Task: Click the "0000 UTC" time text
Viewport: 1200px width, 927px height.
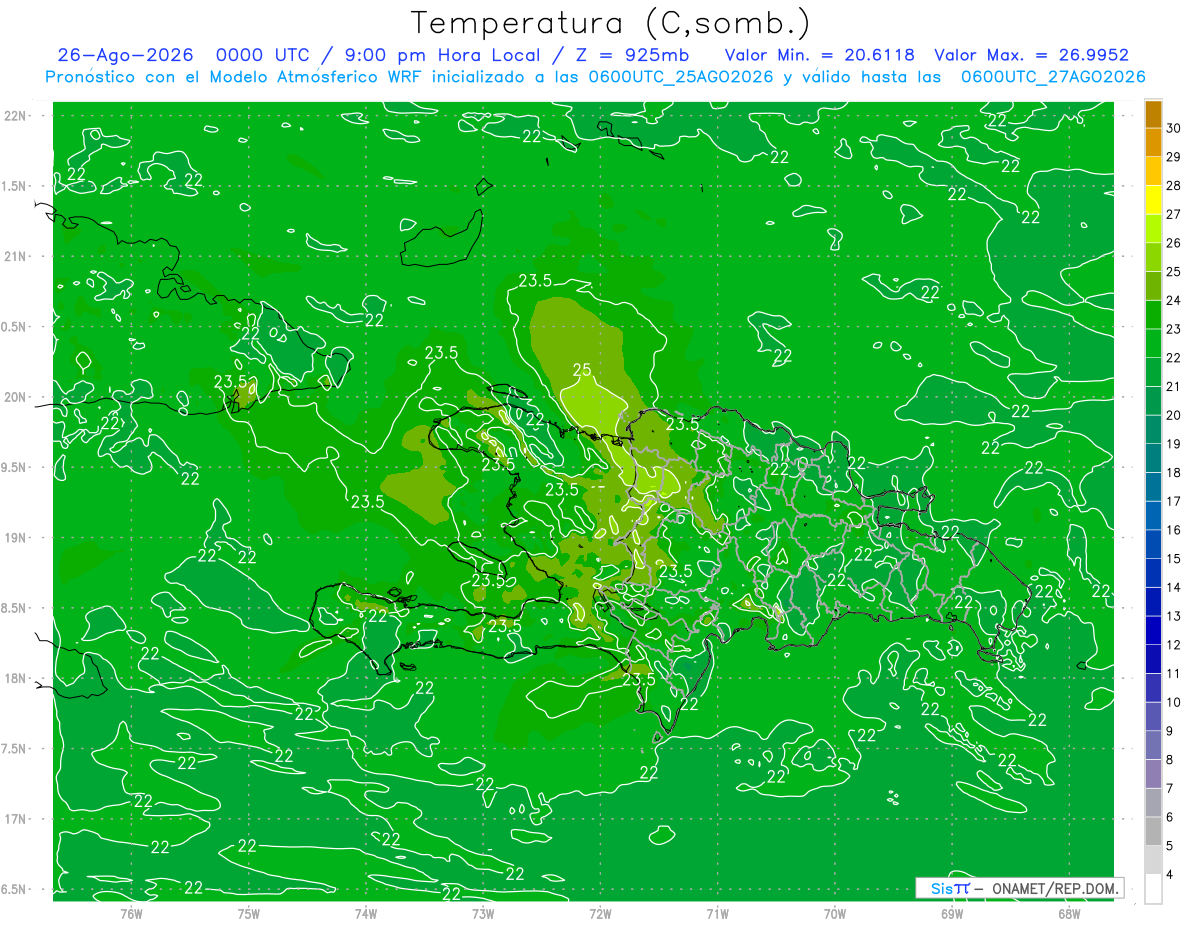Action: 264,56
